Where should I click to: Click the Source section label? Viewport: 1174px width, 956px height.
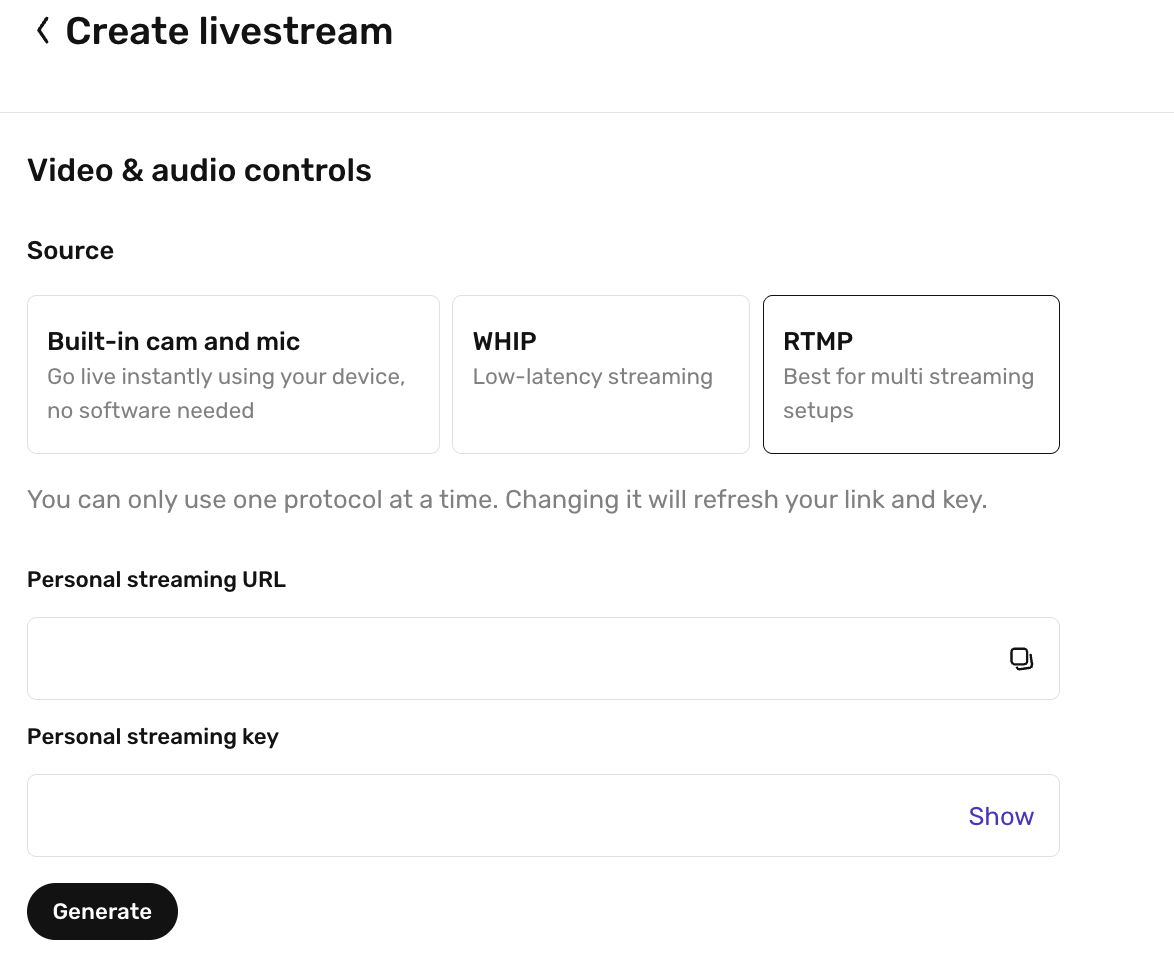70,250
